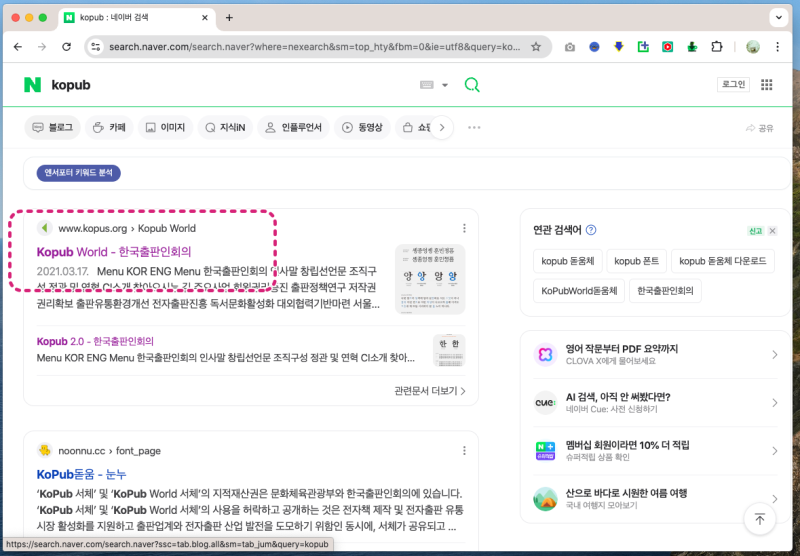This screenshot has height=556, width=800.
Task: Click the Kopub World font preview thumbnail
Action: click(430, 279)
